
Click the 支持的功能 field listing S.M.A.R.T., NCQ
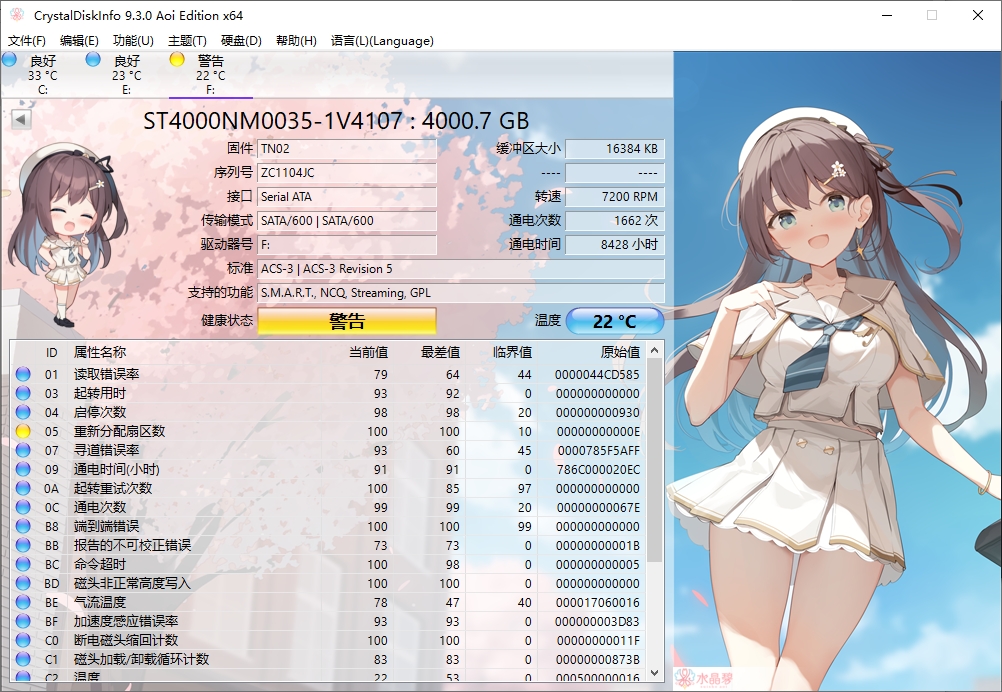[461, 293]
